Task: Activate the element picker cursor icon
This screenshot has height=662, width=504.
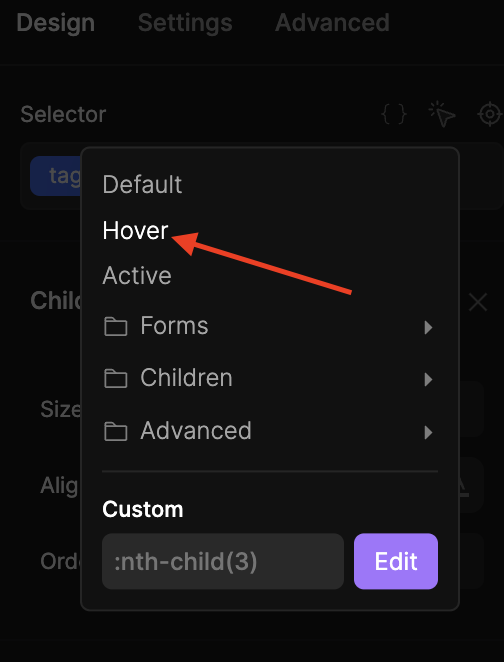Action: coord(442,114)
